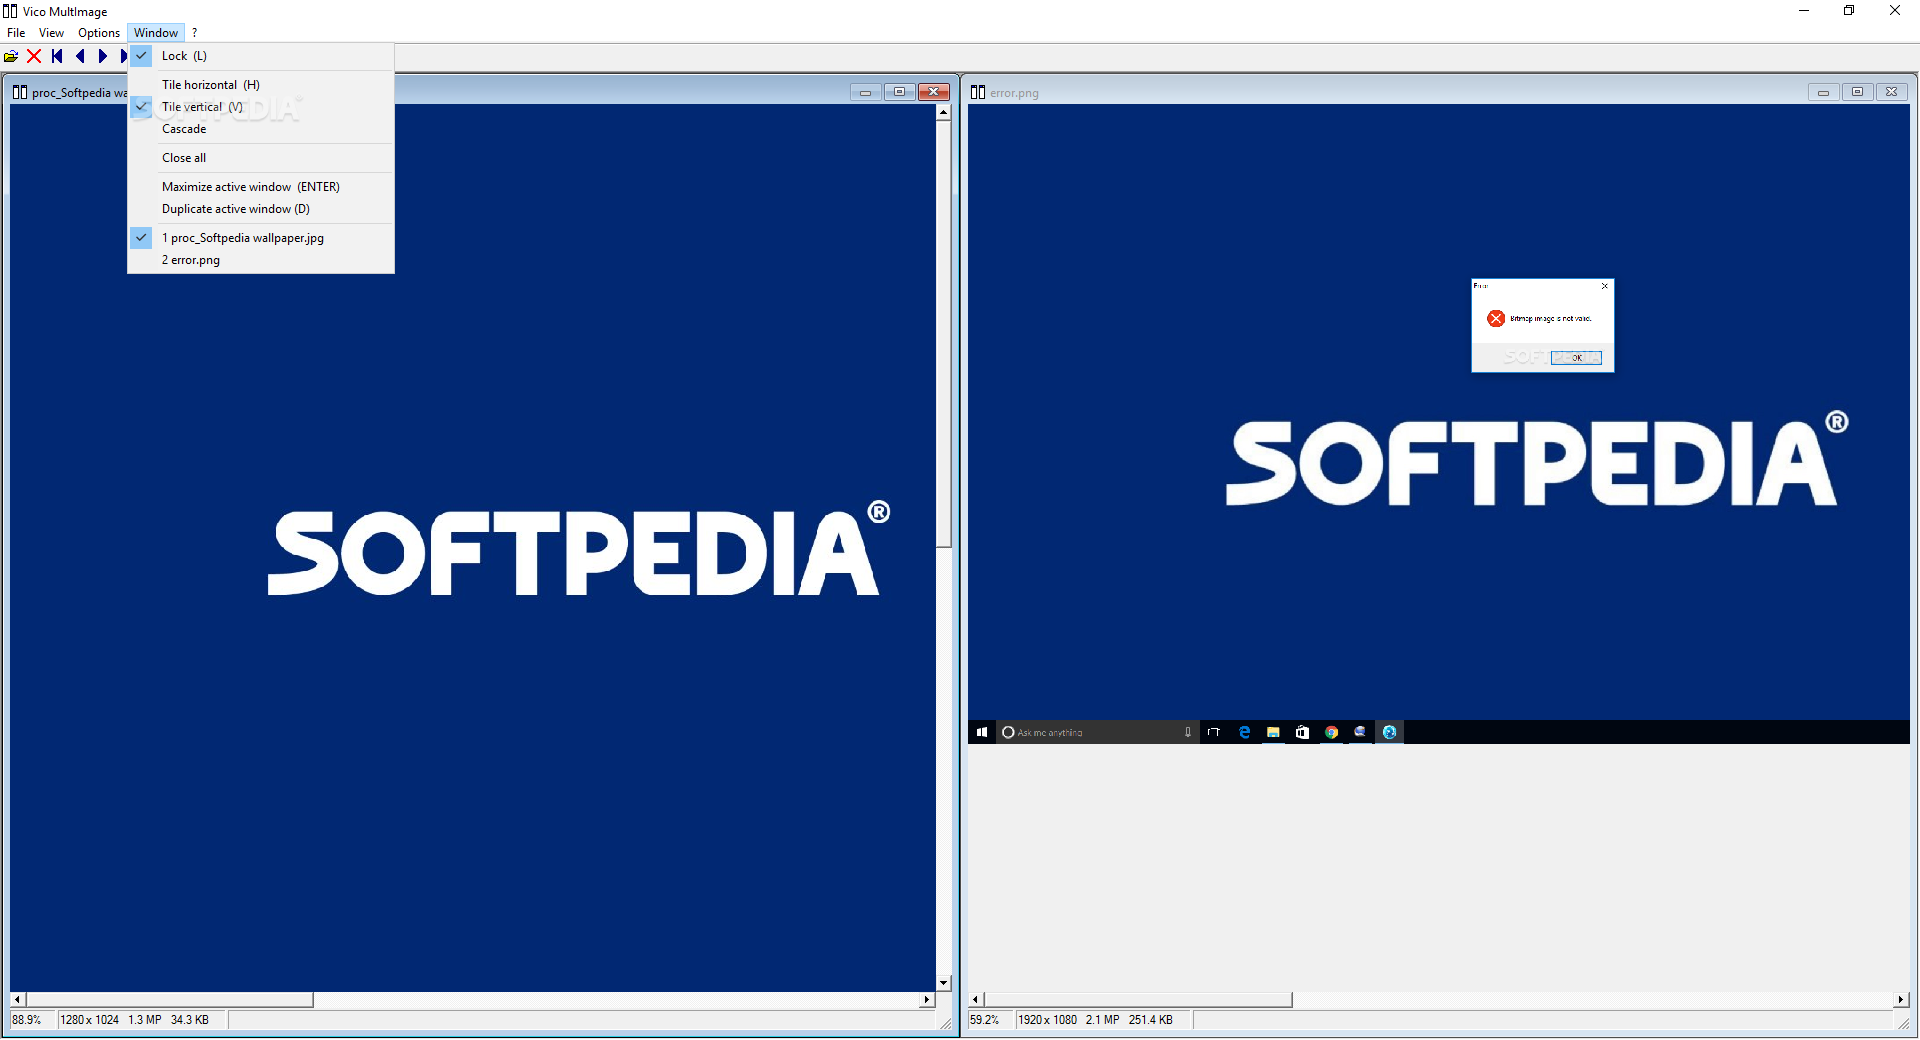The width and height of the screenshot is (1920, 1040).
Task: Open the File menu
Action: click(x=16, y=33)
